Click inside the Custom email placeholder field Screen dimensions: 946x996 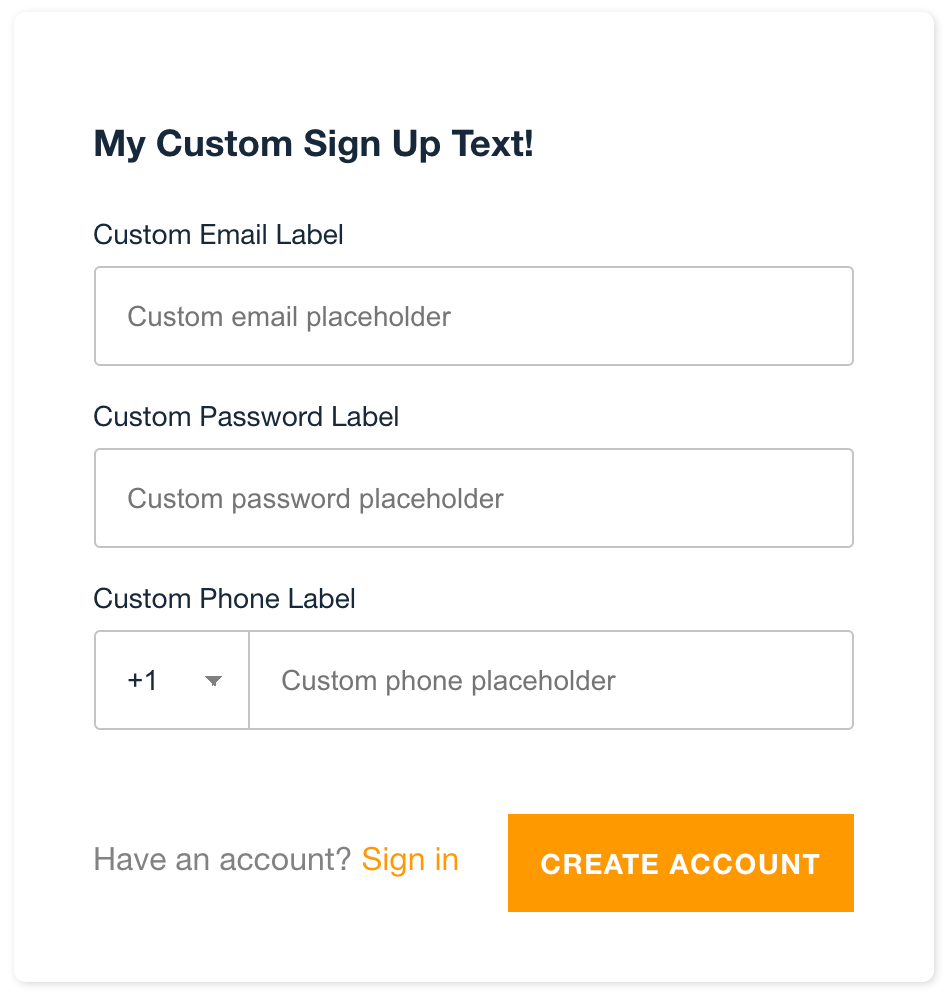click(x=473, y=316)
